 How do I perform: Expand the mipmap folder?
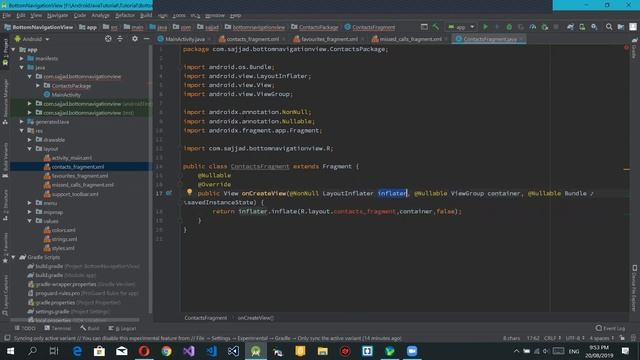[30, 212]
